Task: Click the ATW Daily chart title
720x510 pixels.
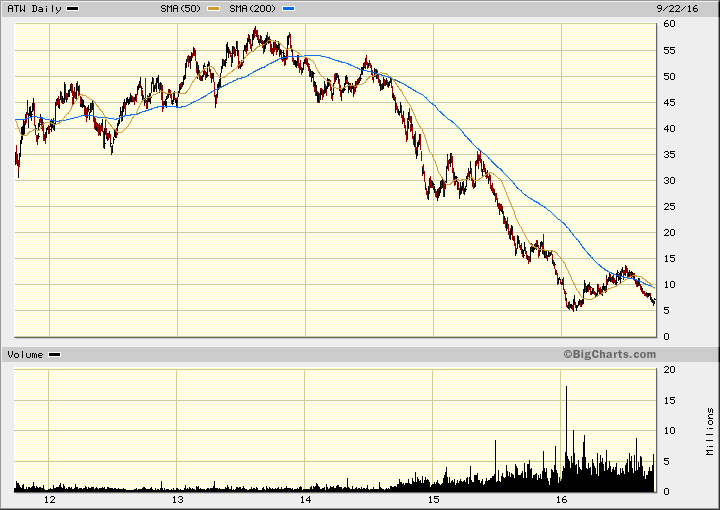Action: pyautogui.click(x=34, y=9)
